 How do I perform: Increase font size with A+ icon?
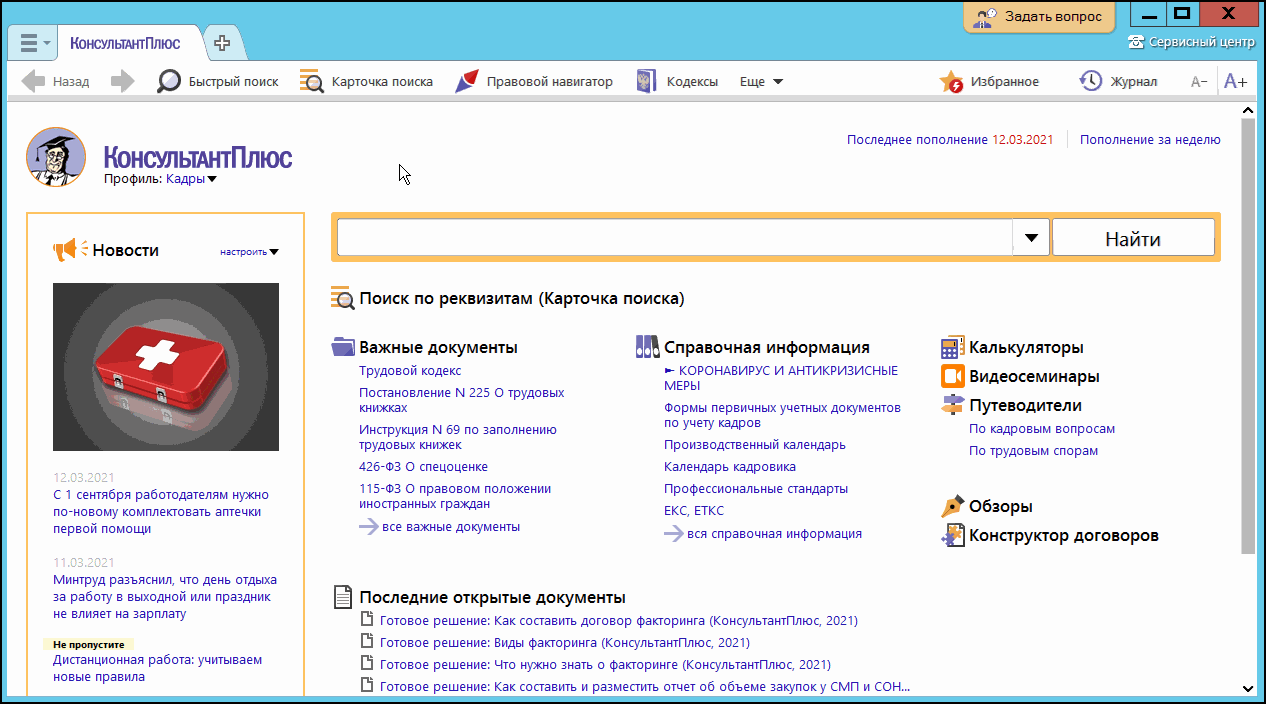click(1236, 82)
